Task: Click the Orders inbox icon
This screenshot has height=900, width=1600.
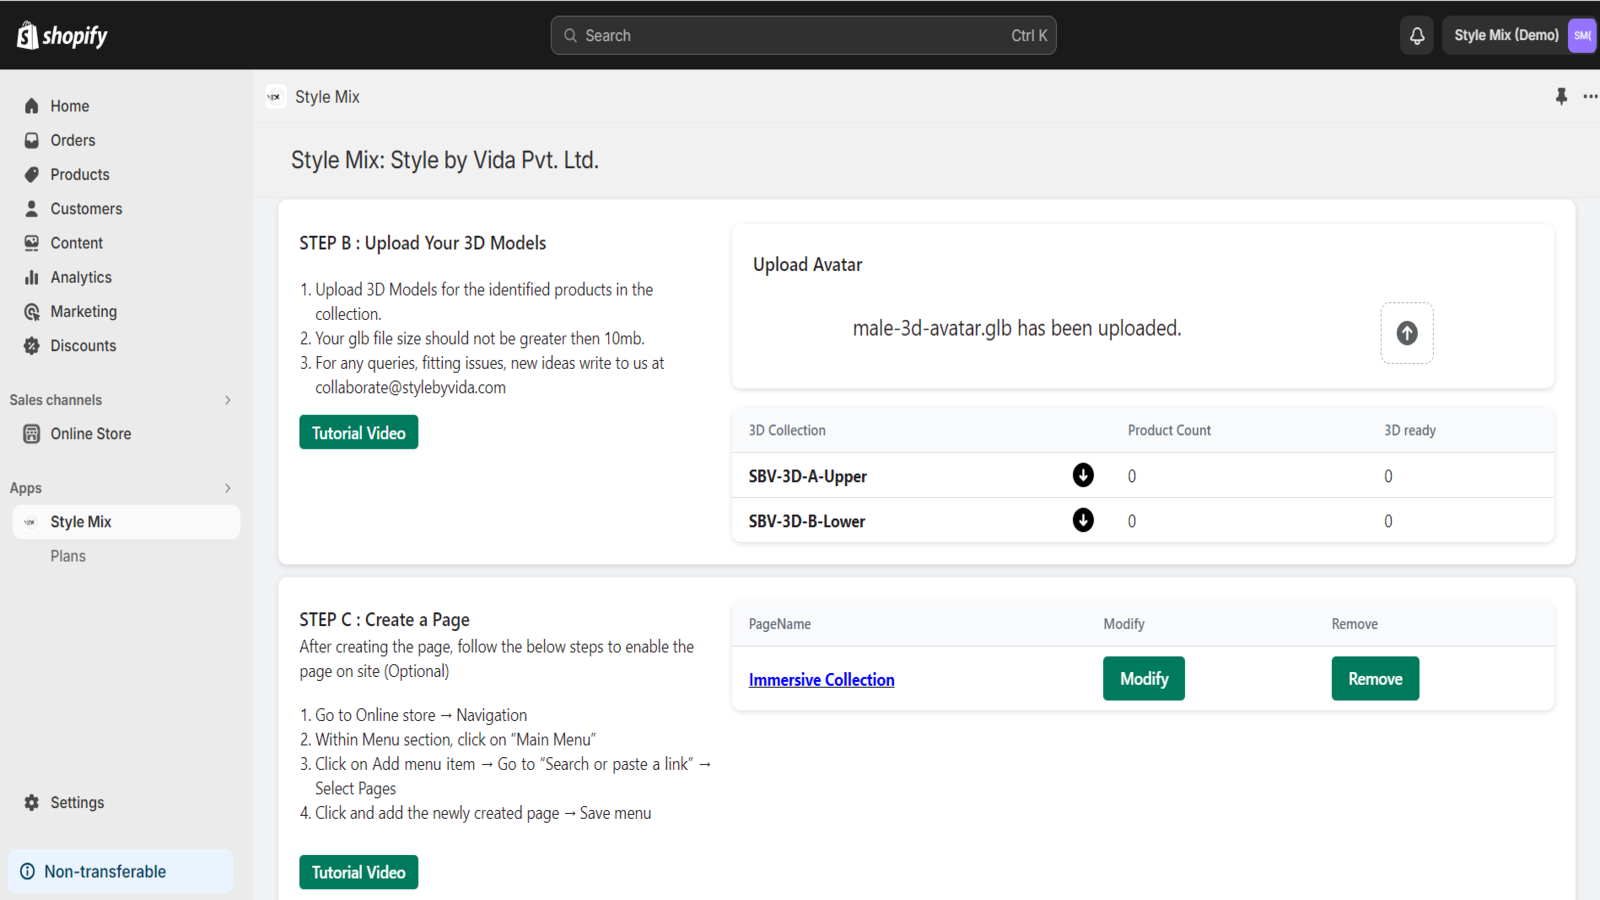Action: (x=32, y=140)
